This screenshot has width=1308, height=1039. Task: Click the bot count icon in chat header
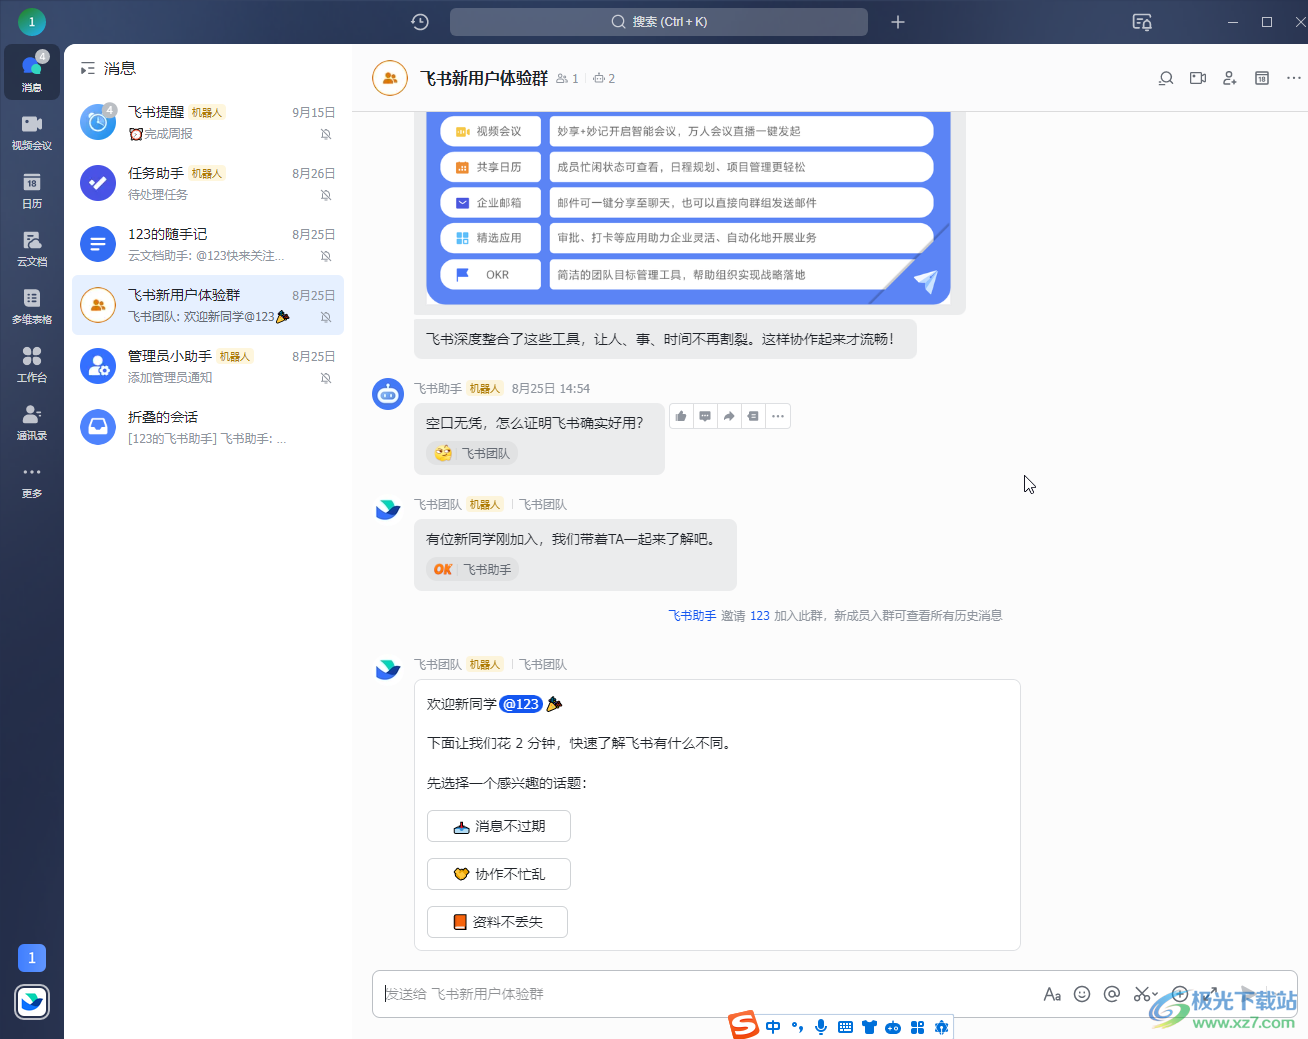pyautogui.click(x=604, y=79)
